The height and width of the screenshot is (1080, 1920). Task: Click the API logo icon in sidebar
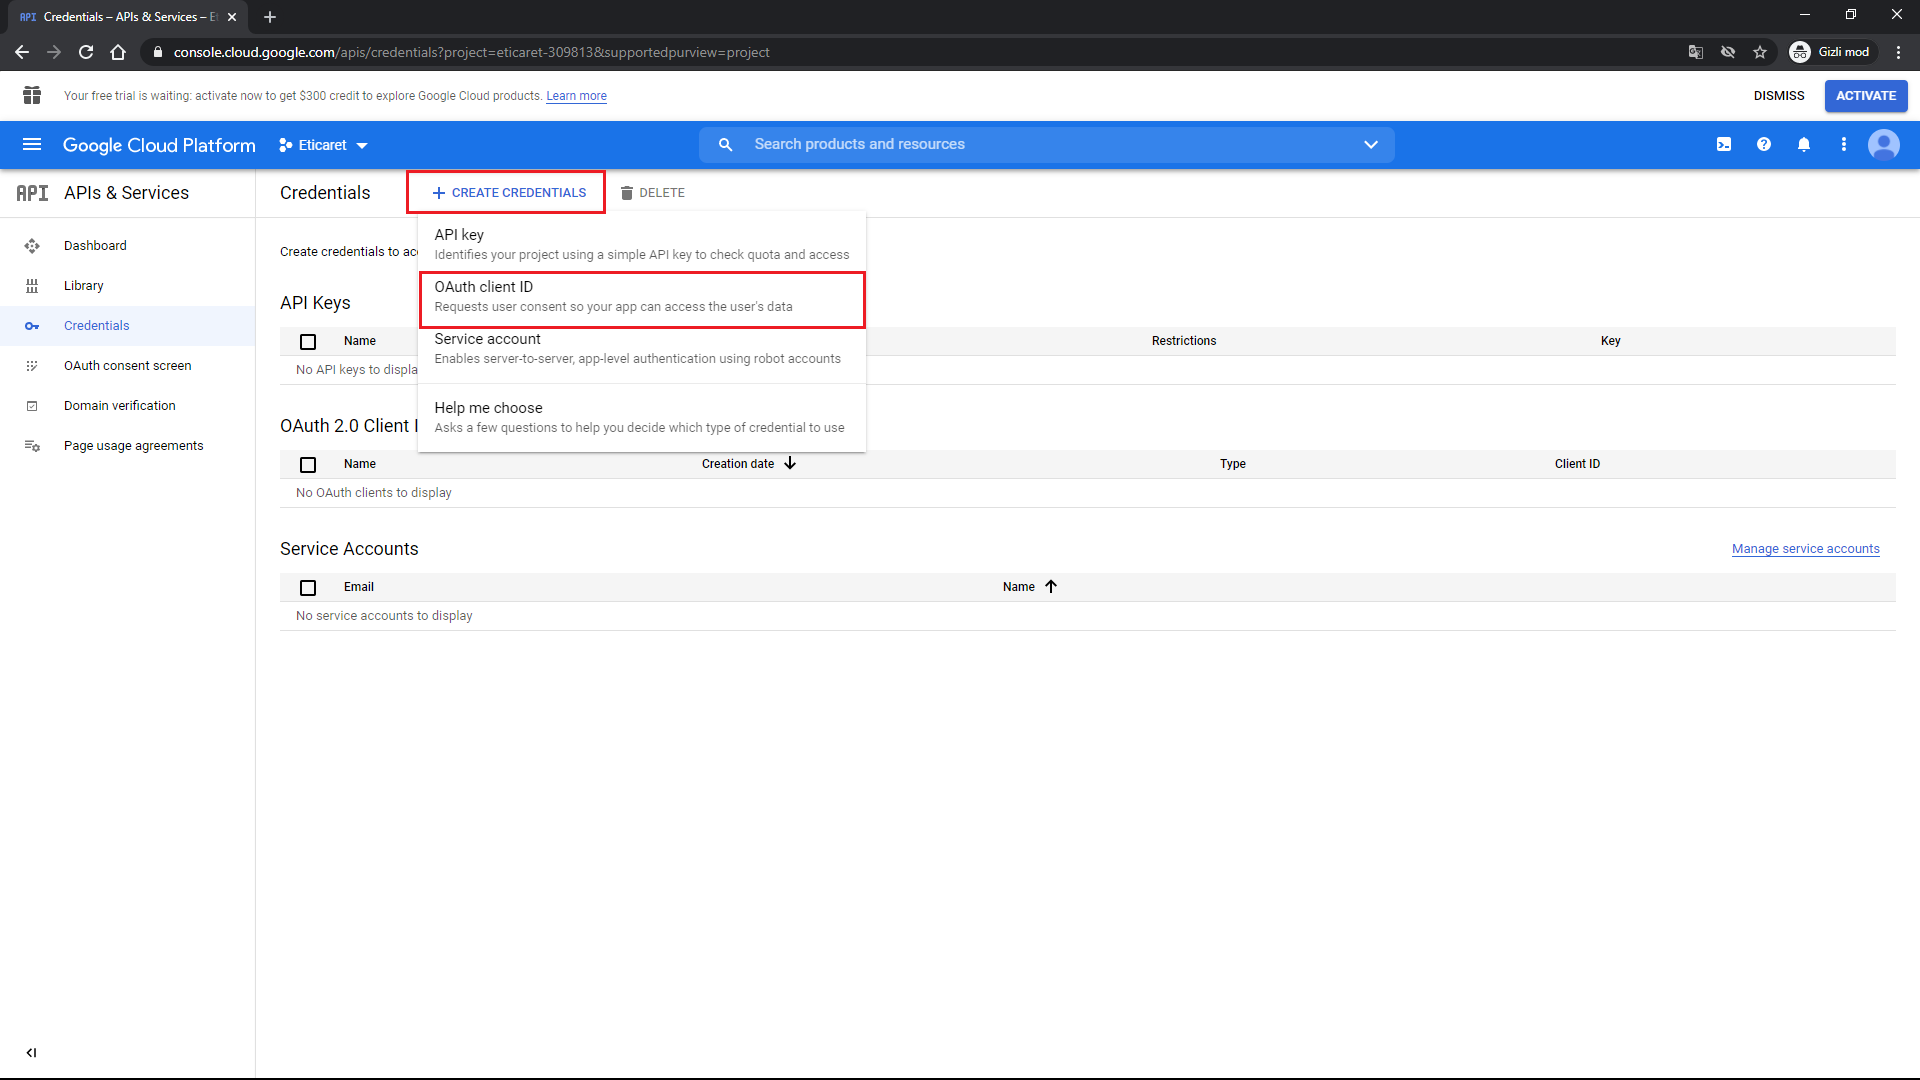[32, 193]
